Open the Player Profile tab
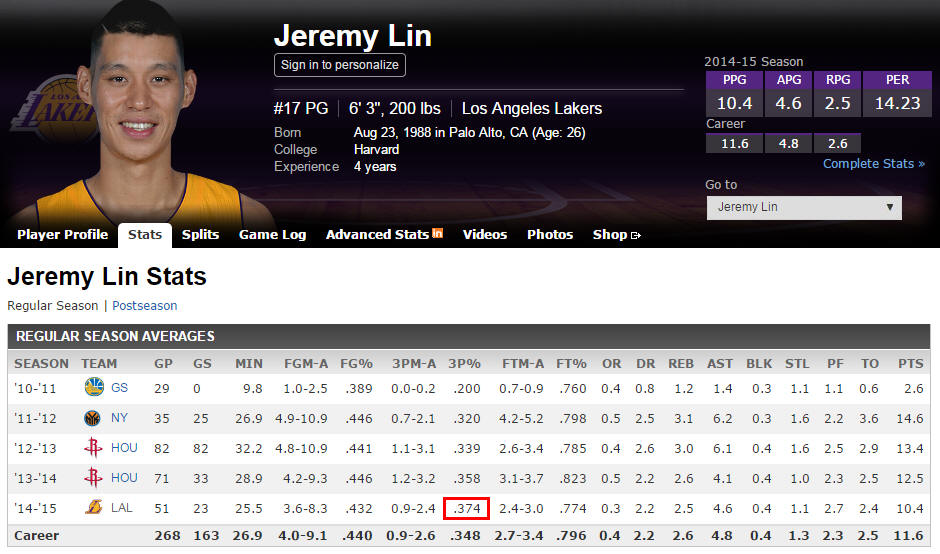The height and width of the screenshot is (554, 940). 62,234
